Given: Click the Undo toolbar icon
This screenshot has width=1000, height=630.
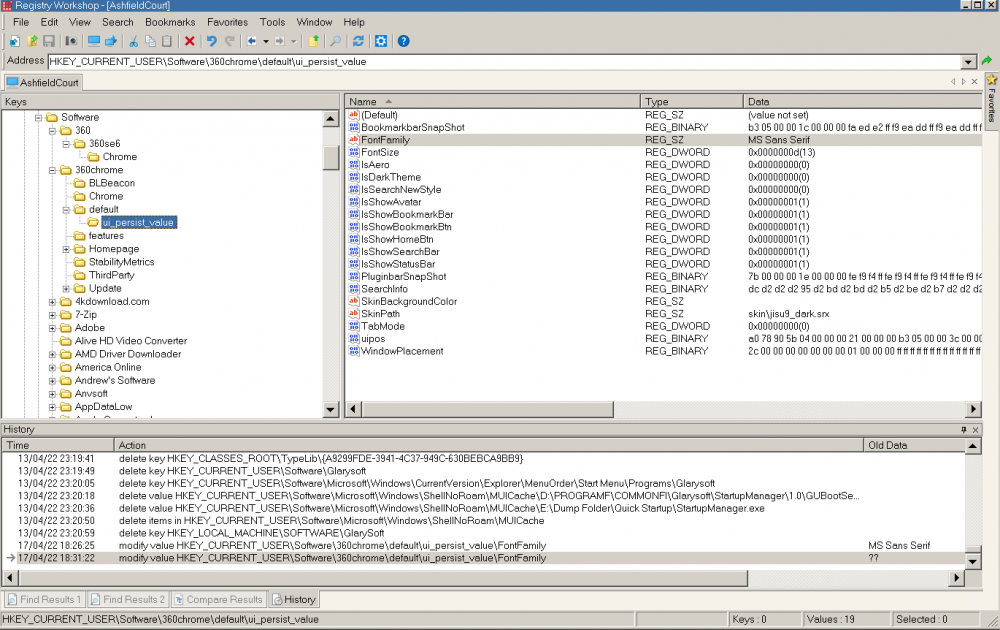Looking at the screenshot, I should coord(211,41).
